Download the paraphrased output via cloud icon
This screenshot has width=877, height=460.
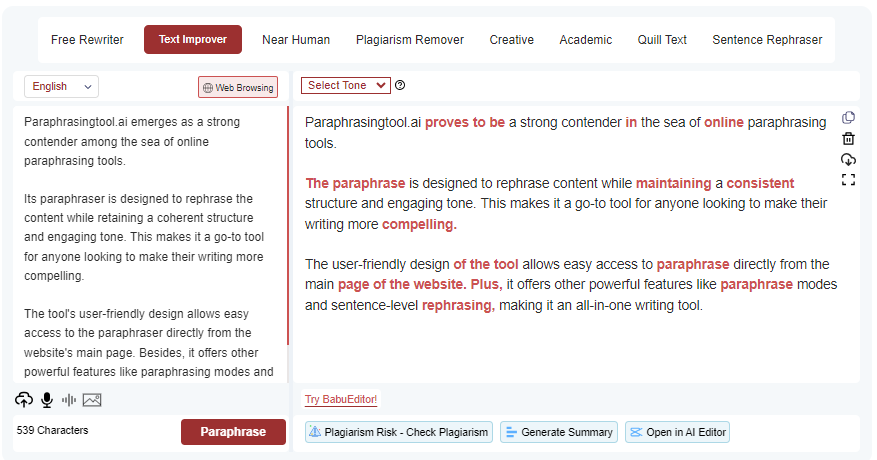(x=848, y=159)
